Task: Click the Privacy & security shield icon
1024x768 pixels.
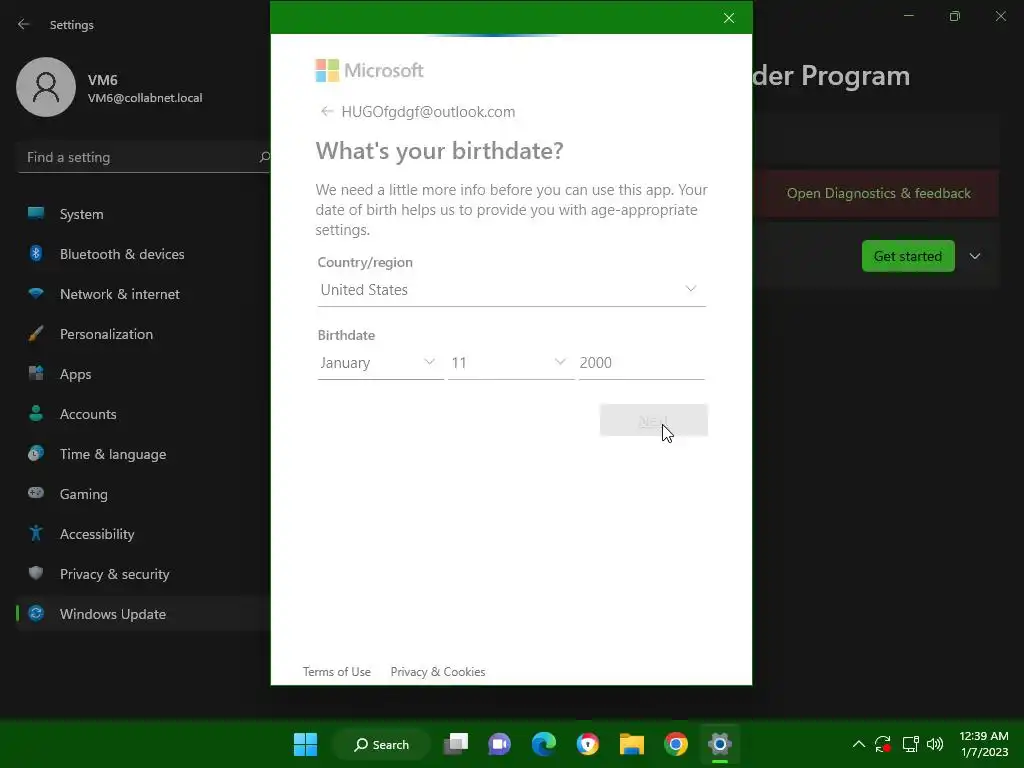Action: tap(36, 573)
